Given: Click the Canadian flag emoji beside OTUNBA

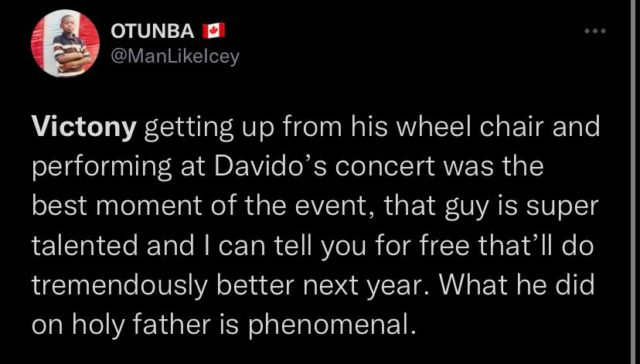Looking at the screenshot, I should [214, 31].
